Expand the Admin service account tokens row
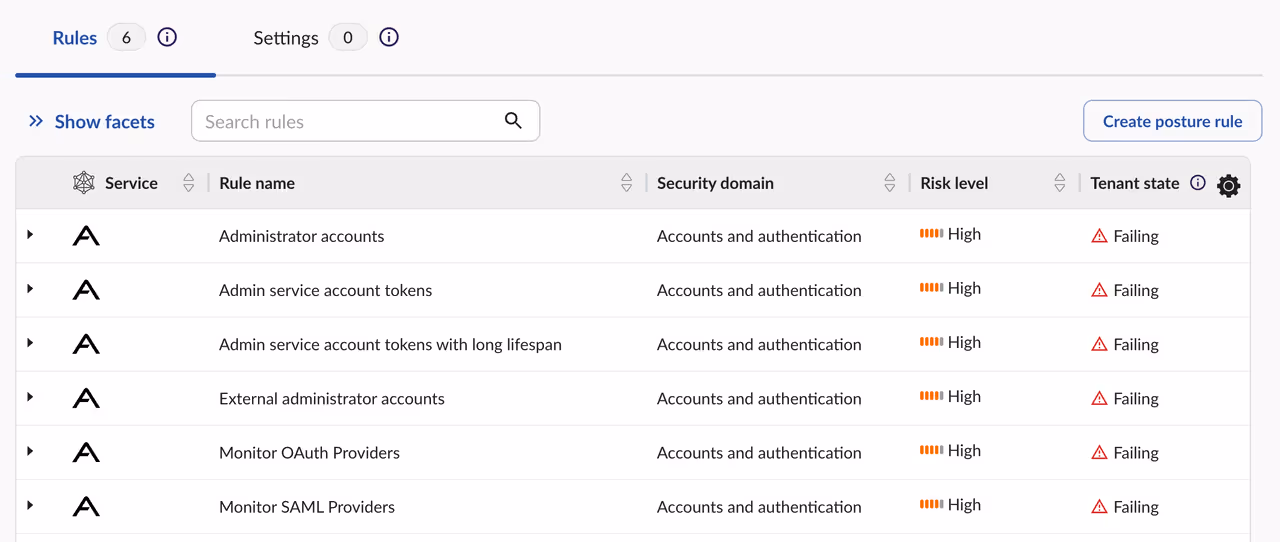 click(x=30, y=289)
